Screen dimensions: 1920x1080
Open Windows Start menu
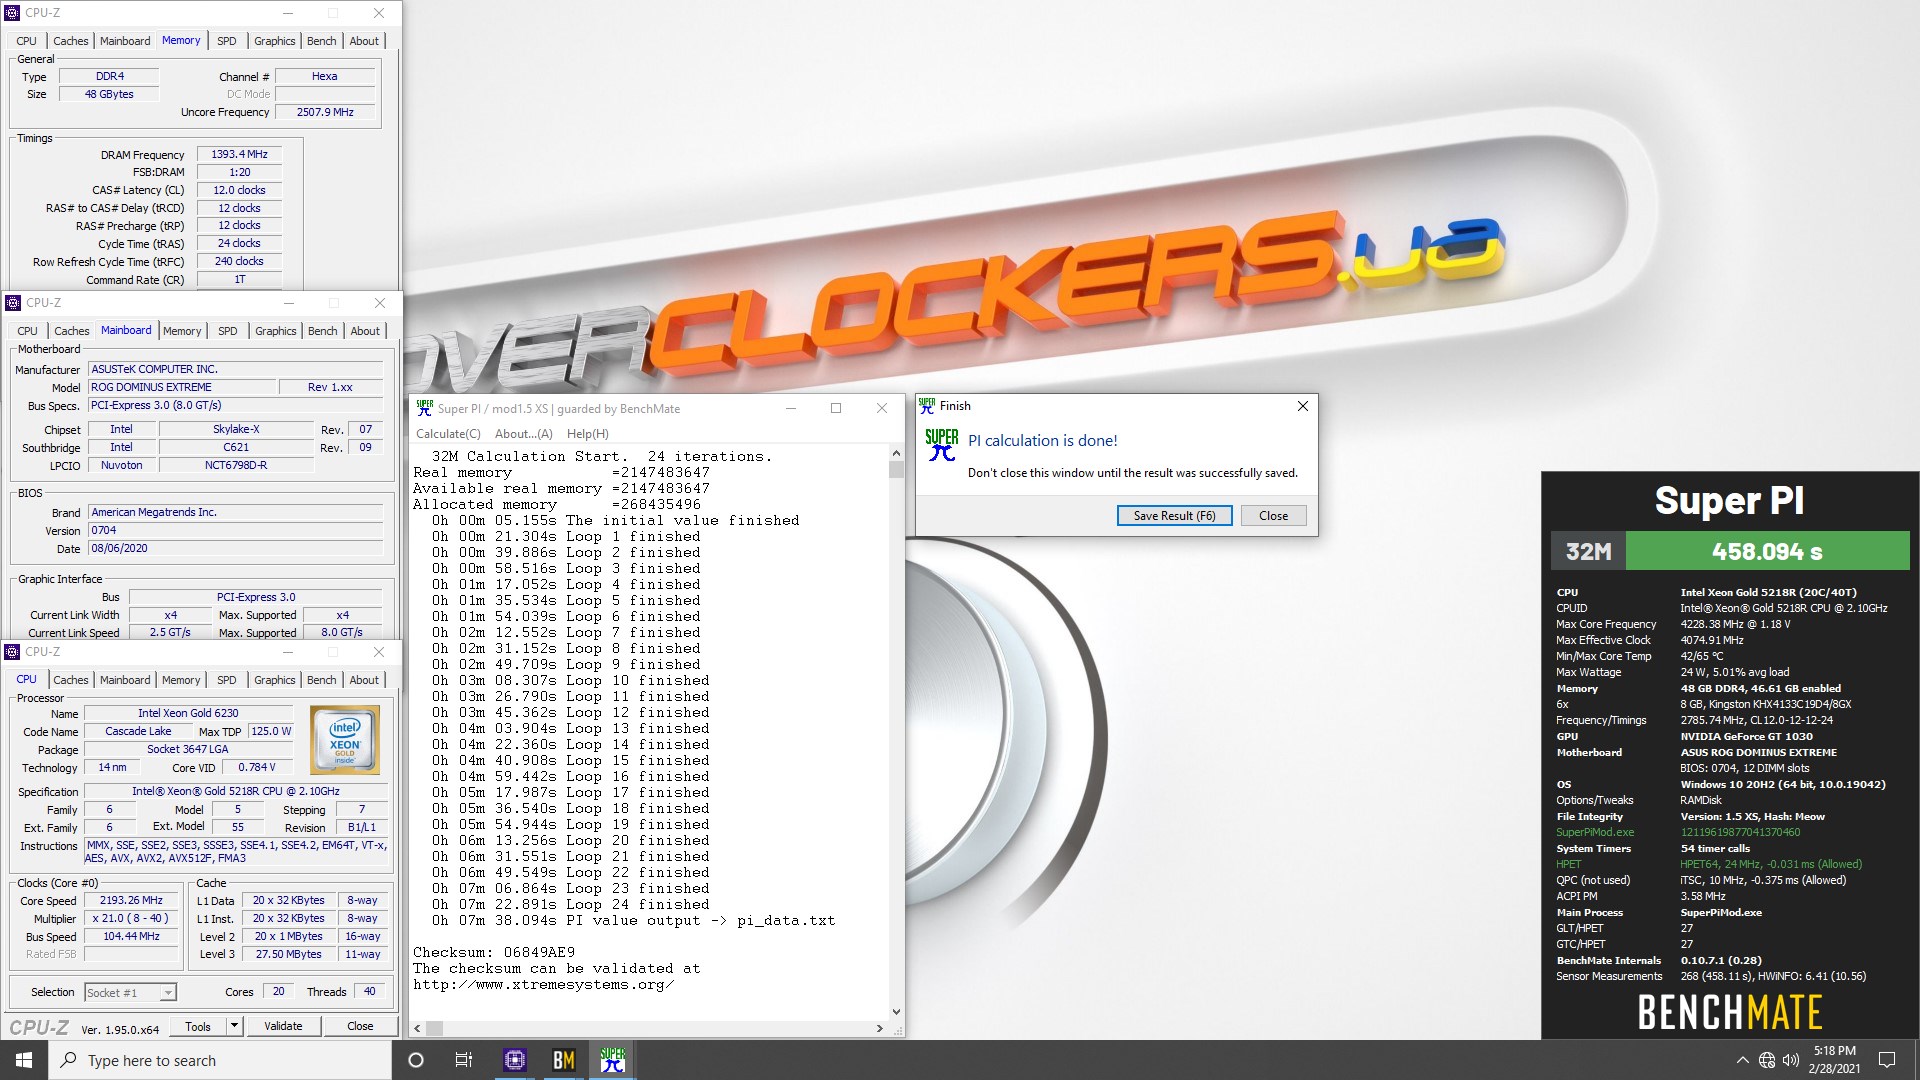click(24, 1060)
